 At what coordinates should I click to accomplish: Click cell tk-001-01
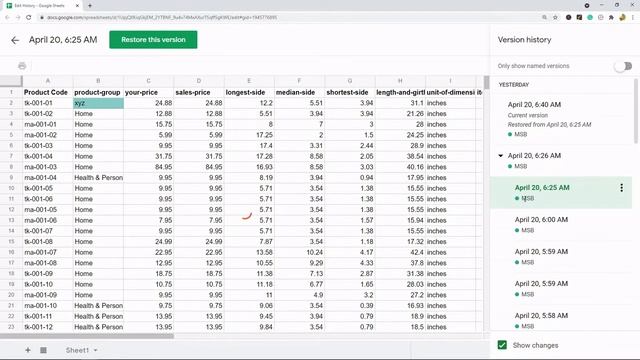pos(47,103)
